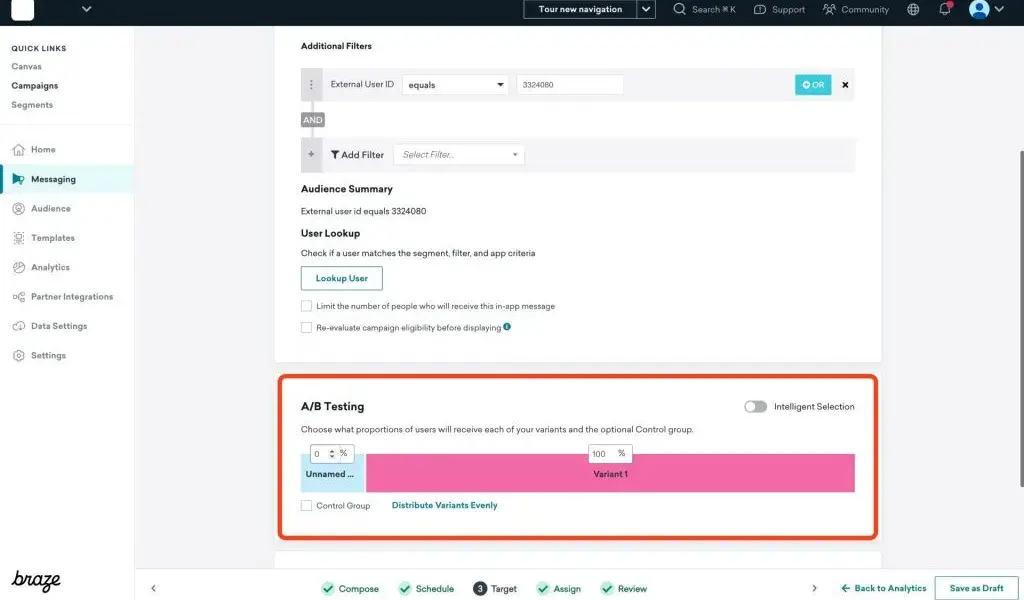Image resolution: width=1024 pixels, height=600 pixels.
Task: Enable the Control Group checkbox
Action: click(x=307, y=506)
